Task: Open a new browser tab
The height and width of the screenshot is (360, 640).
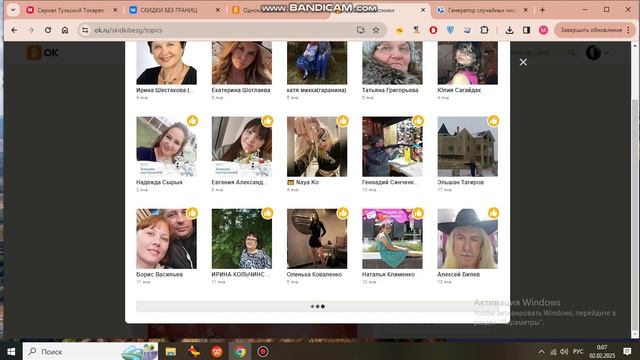Action: click(542, 10)
